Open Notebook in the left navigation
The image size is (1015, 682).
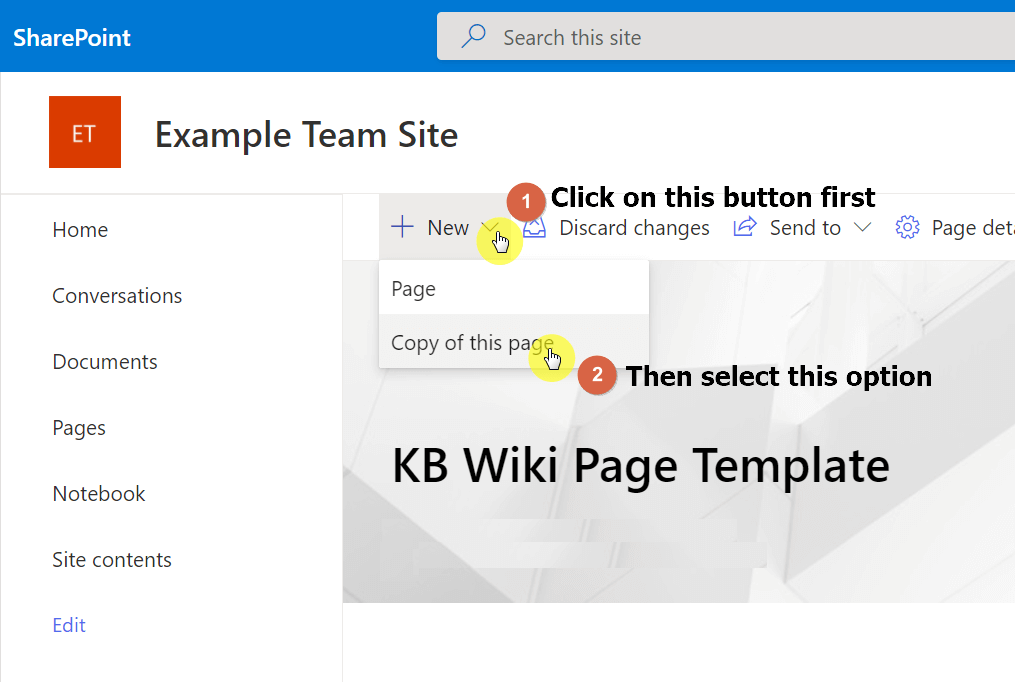coord(99,494)
